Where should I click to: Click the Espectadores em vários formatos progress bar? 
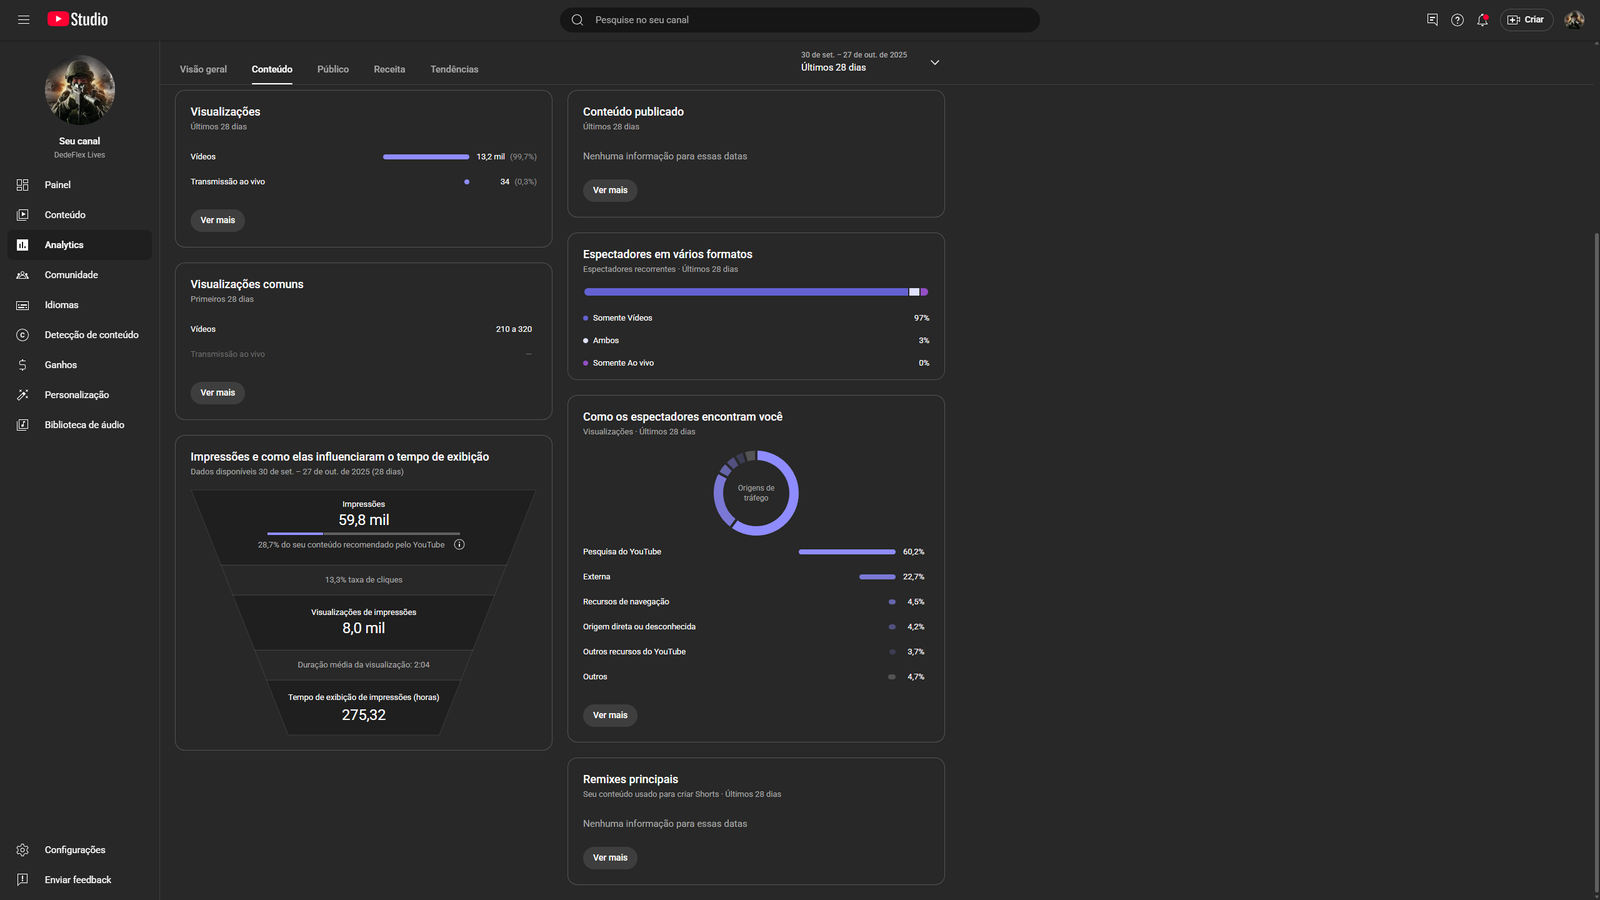pyautogui.click(x=755, y=292)
